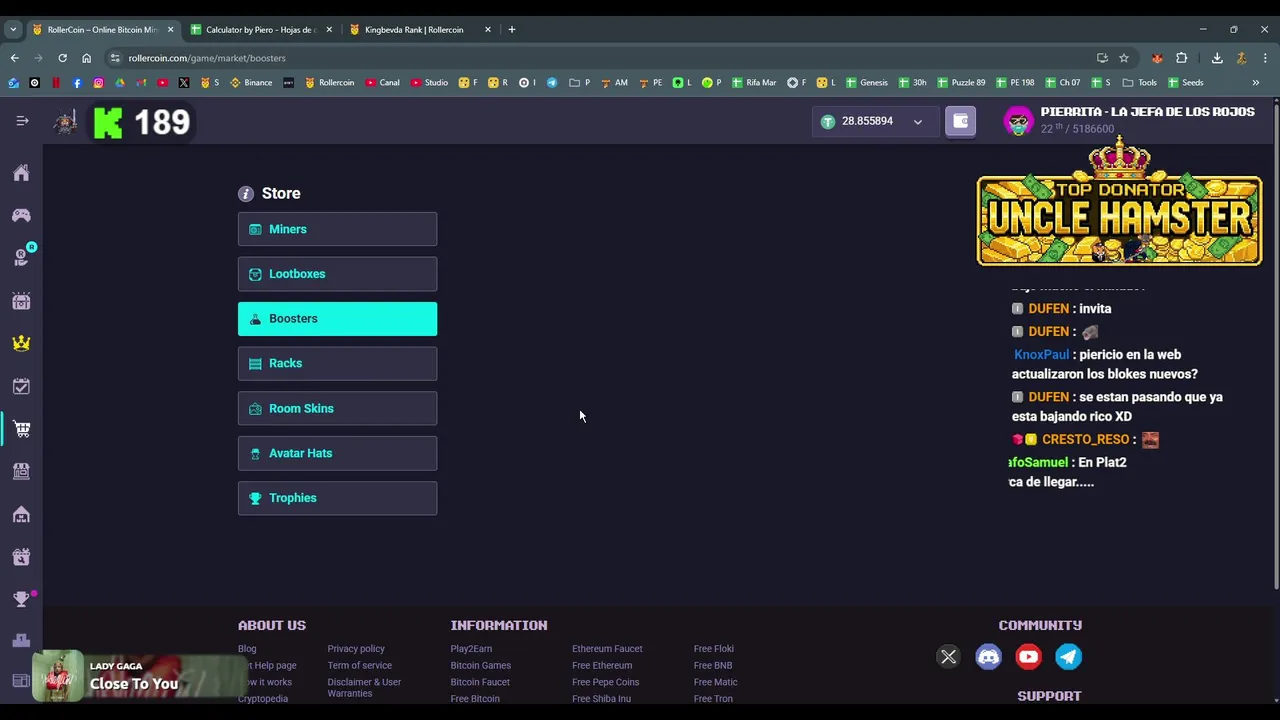Open the Tools bookmarks folder

tap(1140, 83)
